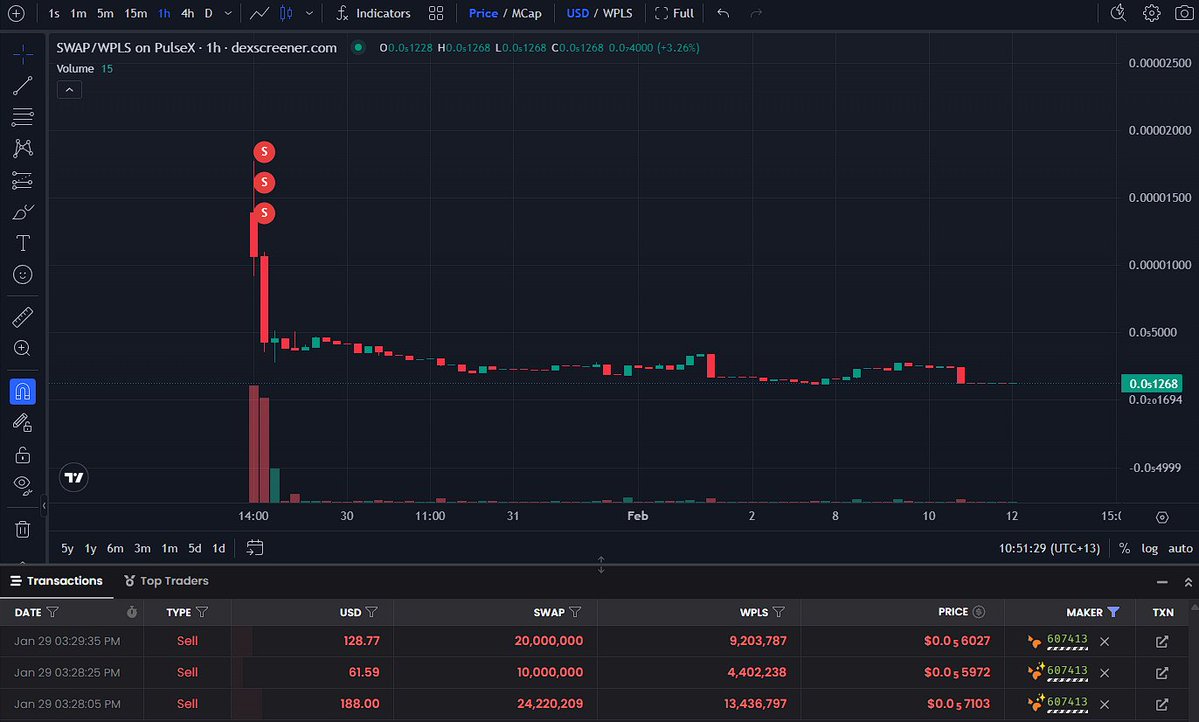Add symbol compare plus icon
This screenshot has height=722, width=1199.
16,13
